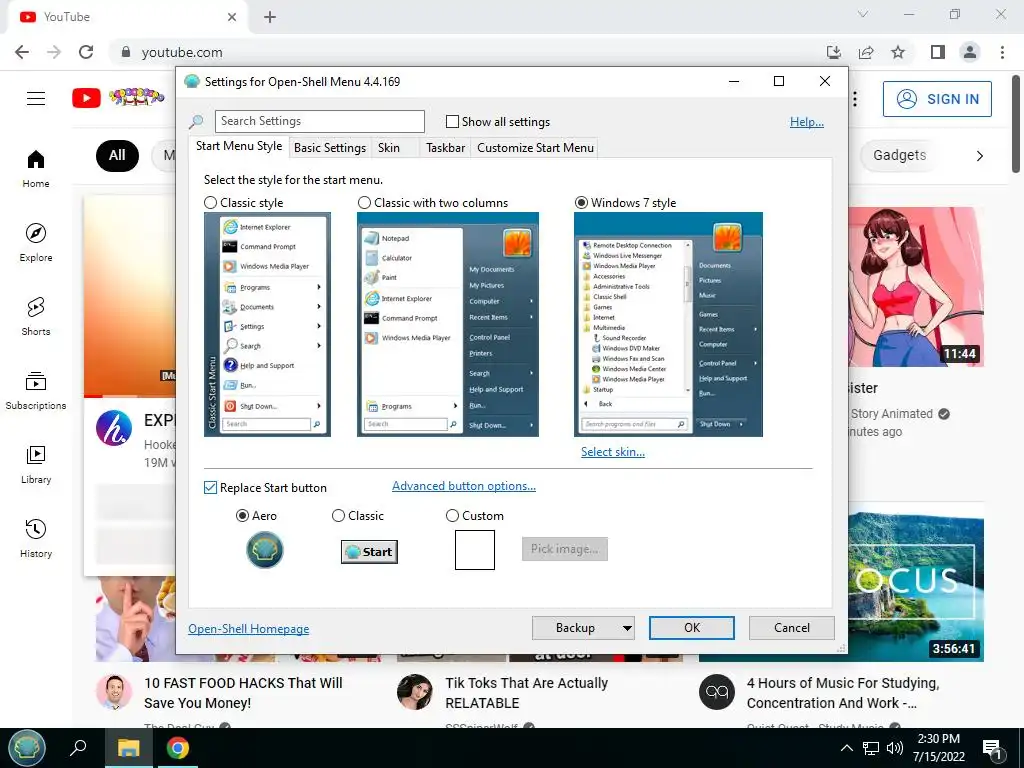Click the YouTube page vertical scrollbar
The height and width of the screenshot is (768, 1024).
[1016, 123]
